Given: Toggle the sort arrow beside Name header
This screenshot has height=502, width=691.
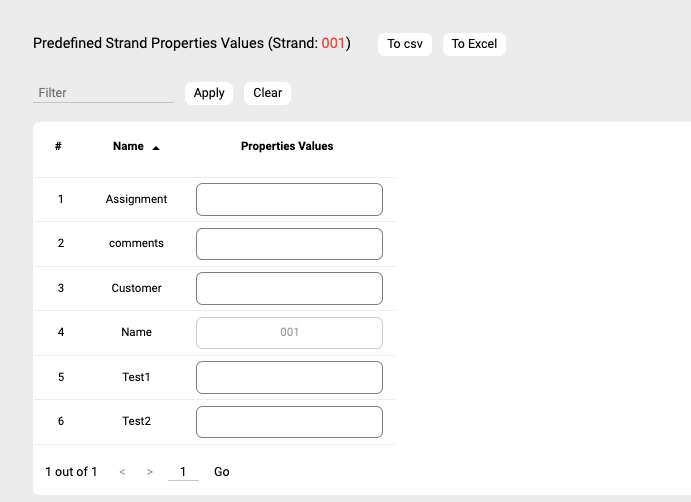Looking at the screenshot, I should 156,147.
